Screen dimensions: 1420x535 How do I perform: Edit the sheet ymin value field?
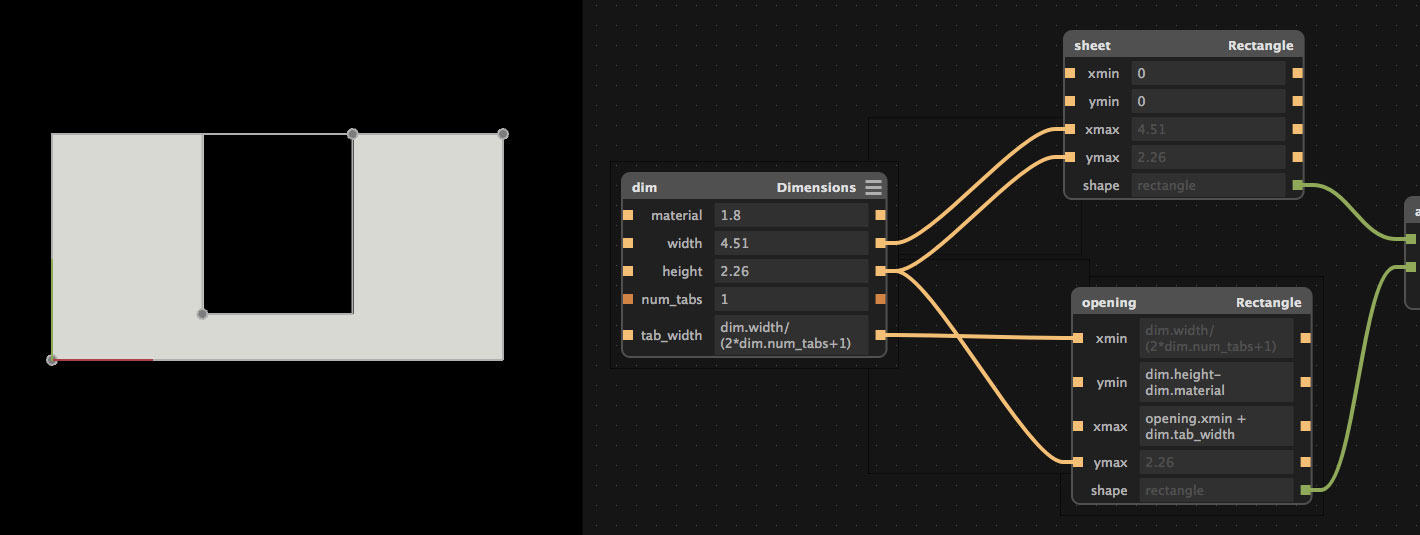point(1209,101)
